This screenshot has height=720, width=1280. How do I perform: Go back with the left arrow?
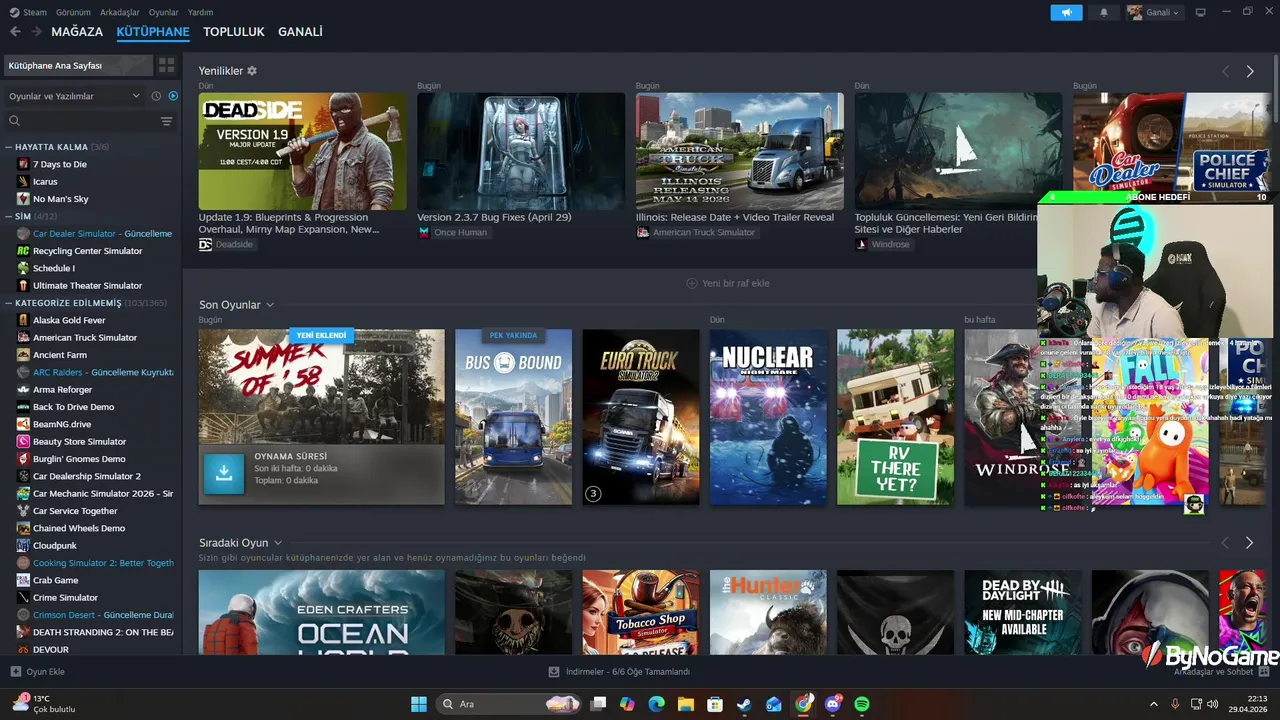click(15, 32)
